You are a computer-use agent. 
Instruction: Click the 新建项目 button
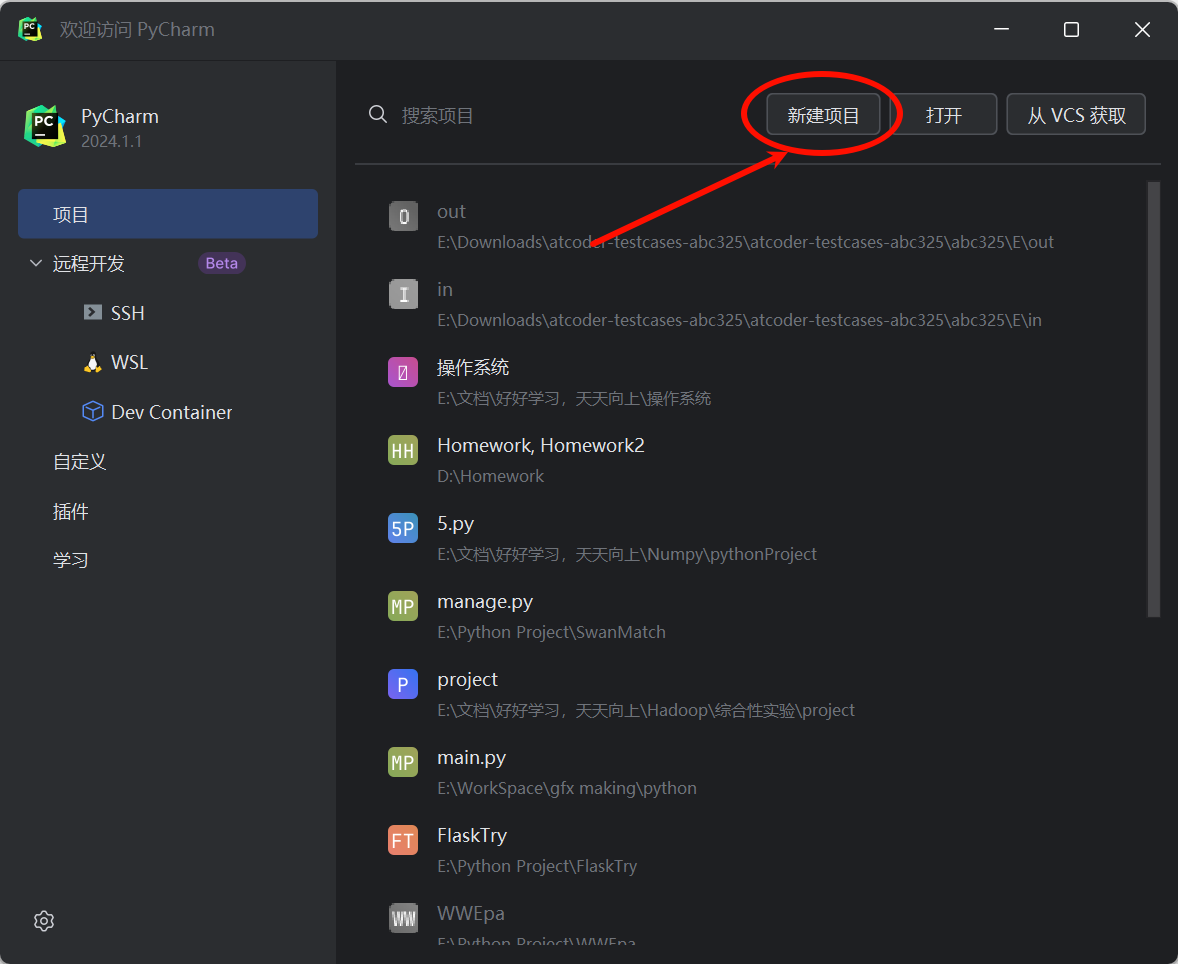(823, 114)
